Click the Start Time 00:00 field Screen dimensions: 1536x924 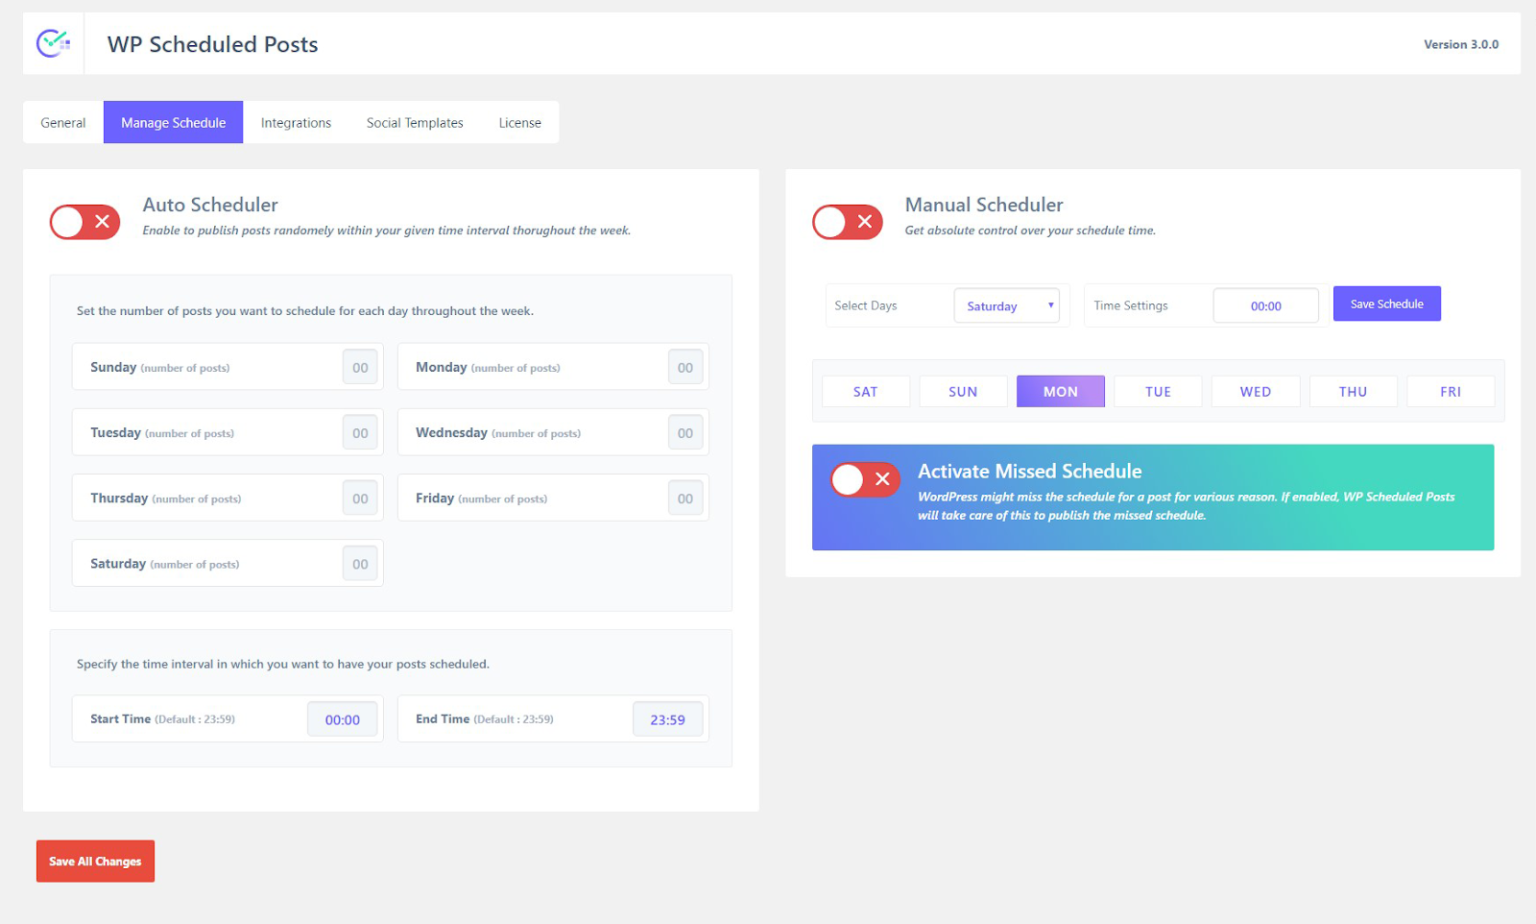pyautogui.click(x=342, y=719)
